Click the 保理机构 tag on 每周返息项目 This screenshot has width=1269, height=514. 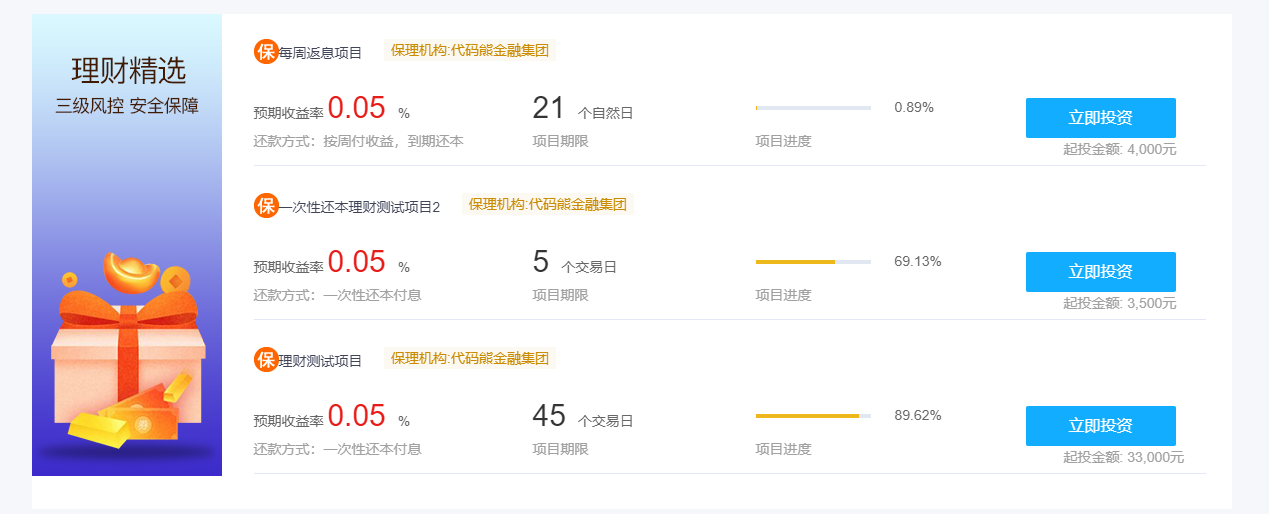click(470, 50)
